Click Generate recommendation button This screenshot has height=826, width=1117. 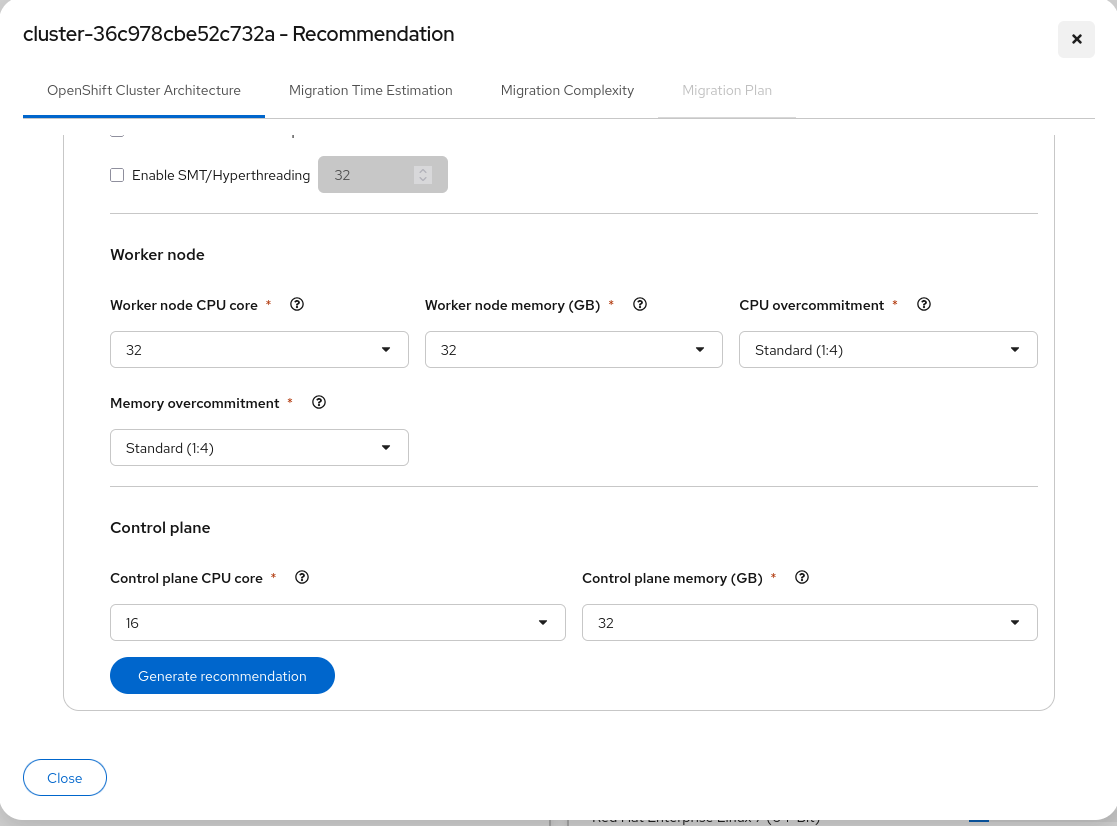coord(222,676)
